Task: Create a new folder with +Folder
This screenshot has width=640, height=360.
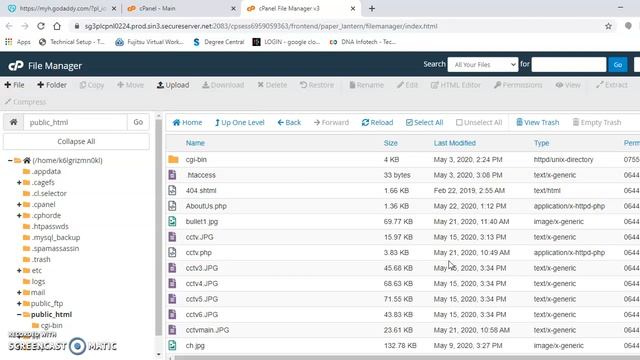Action: point(52,85)
